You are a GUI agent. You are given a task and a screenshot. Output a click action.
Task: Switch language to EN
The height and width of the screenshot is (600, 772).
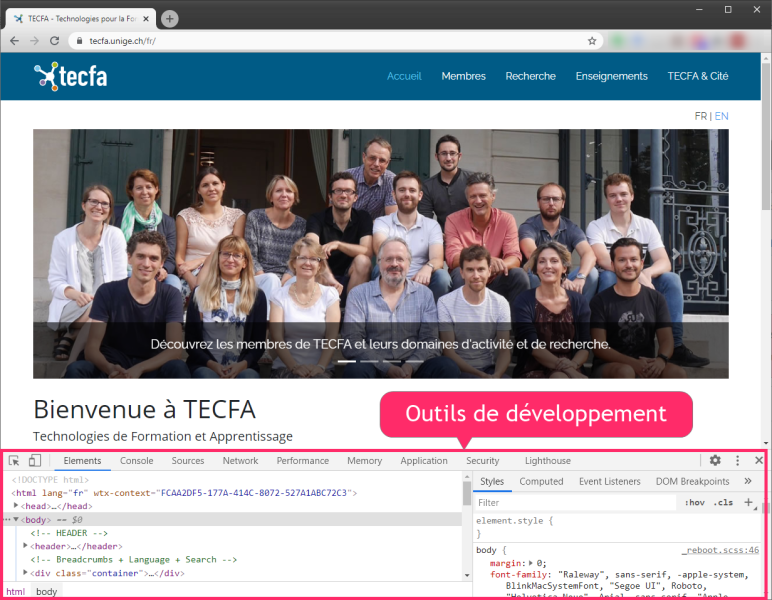point(721,116)
